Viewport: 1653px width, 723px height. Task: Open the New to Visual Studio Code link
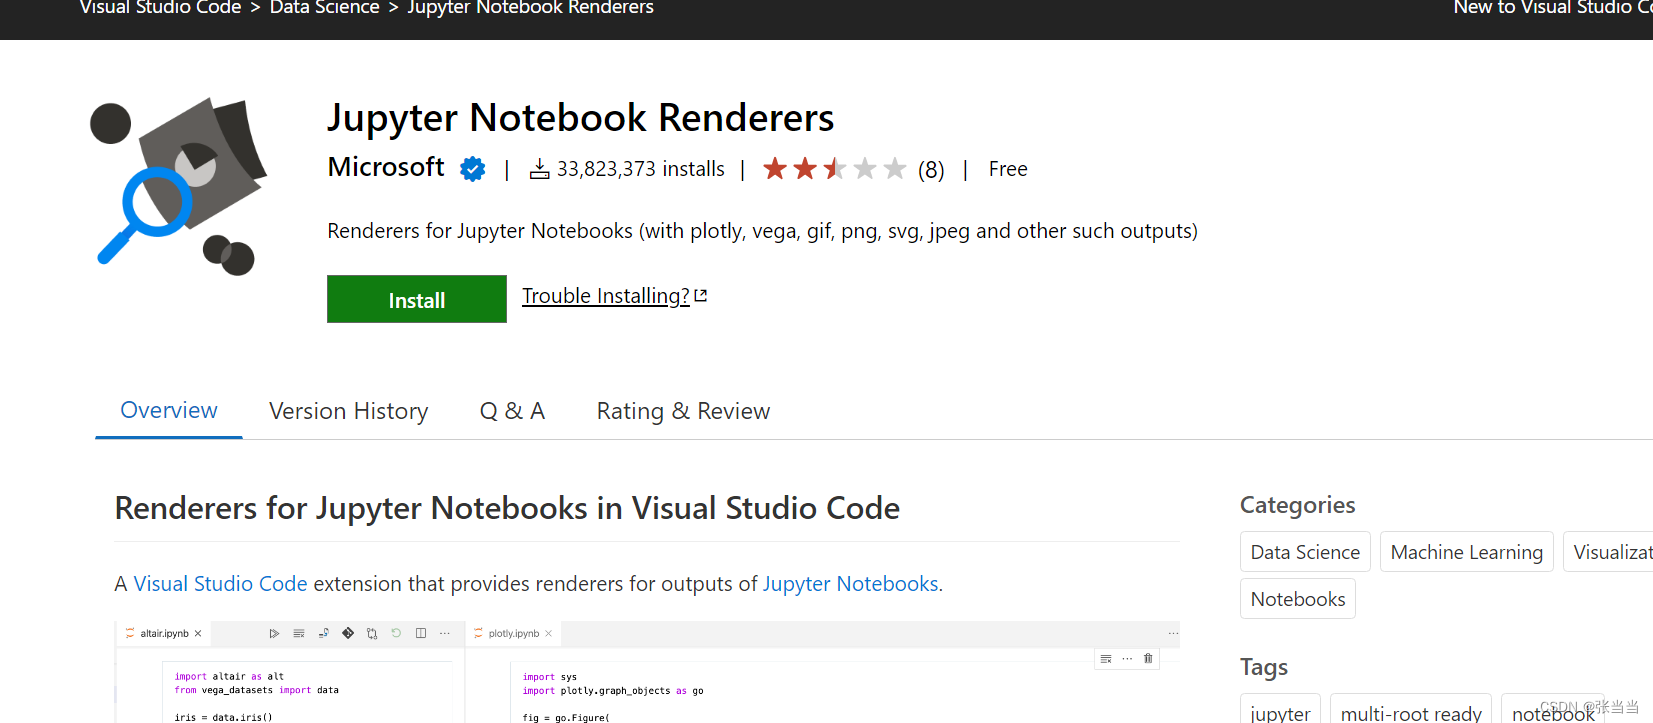click(x=1553, y=8)
